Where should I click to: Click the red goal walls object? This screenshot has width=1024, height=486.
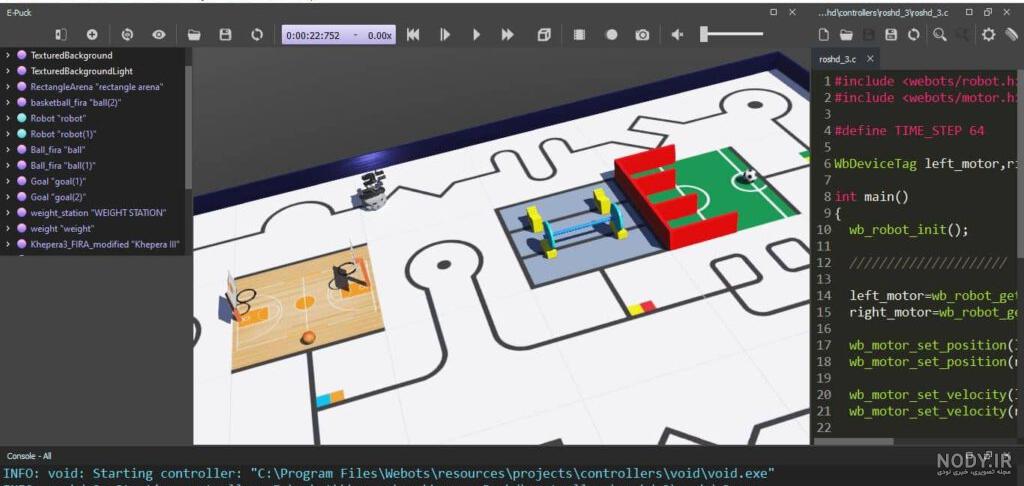coord(675,196)
